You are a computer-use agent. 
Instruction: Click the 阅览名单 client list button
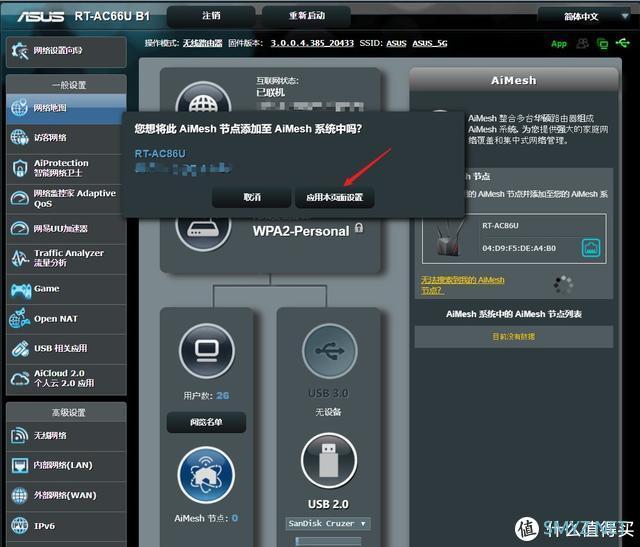click(206, 422)
